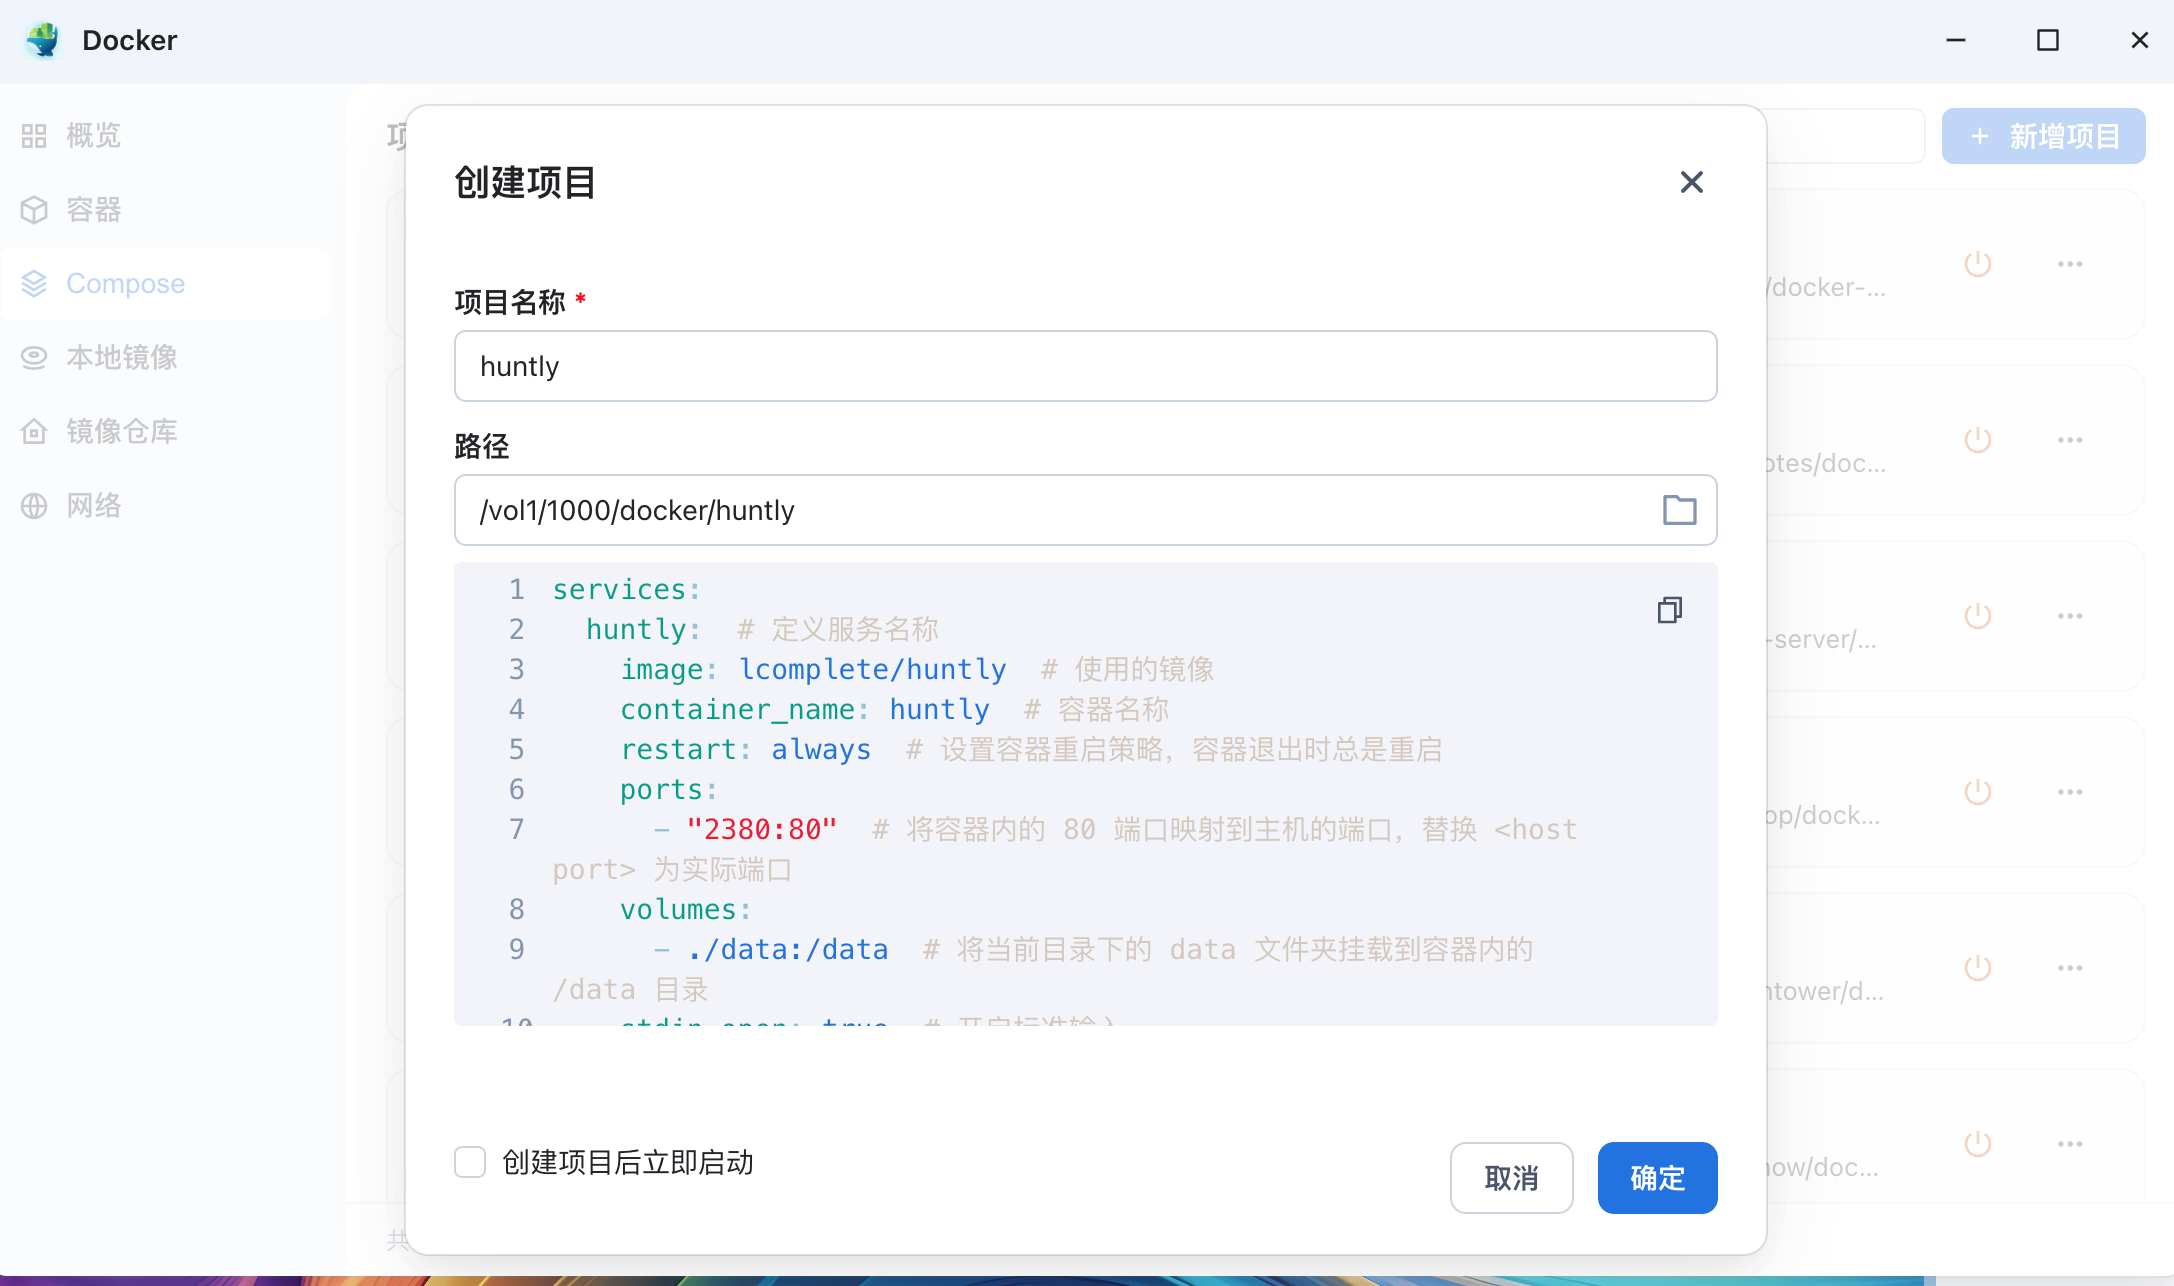Image resolution: width=2174 pixels, height=1286 pixels.
Task: Open 概览 in the sidebar
Action: click(x=167, y=136)
